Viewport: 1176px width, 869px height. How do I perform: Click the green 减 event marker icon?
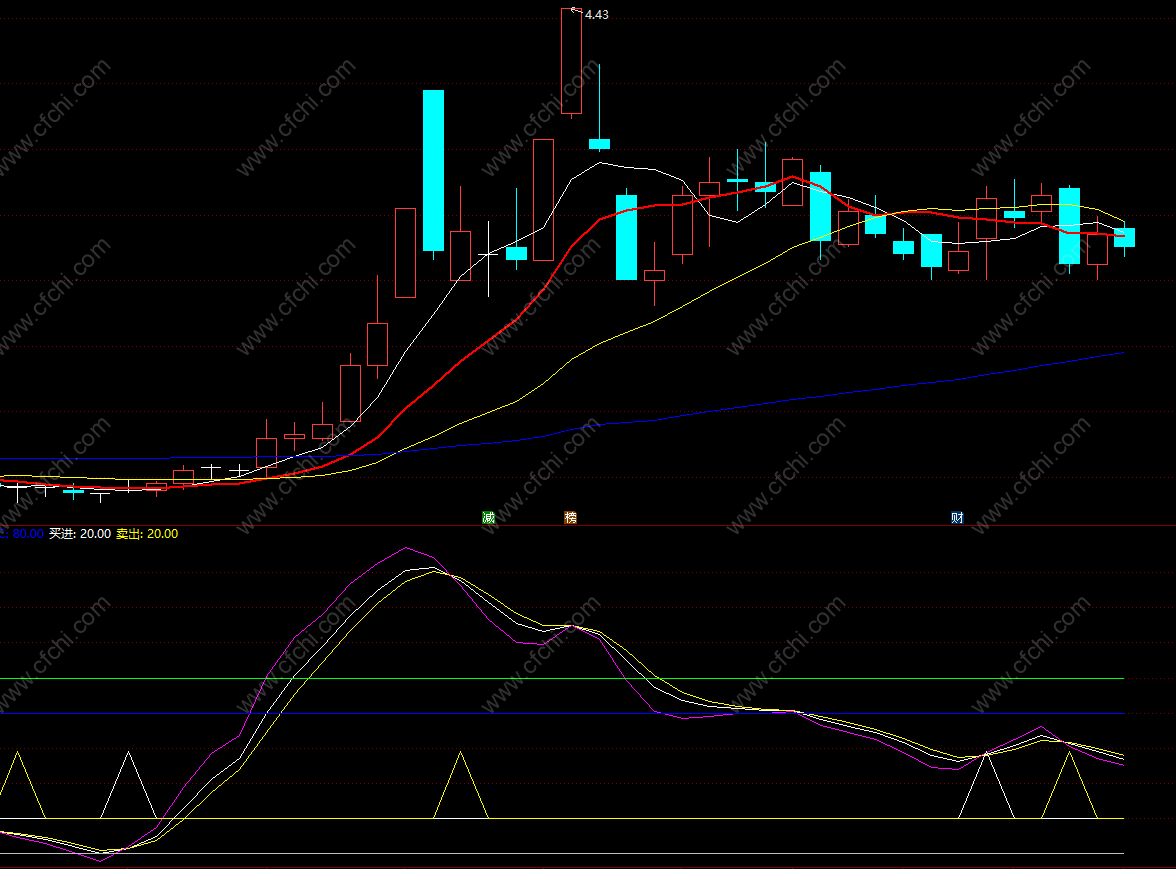[488, 517]
